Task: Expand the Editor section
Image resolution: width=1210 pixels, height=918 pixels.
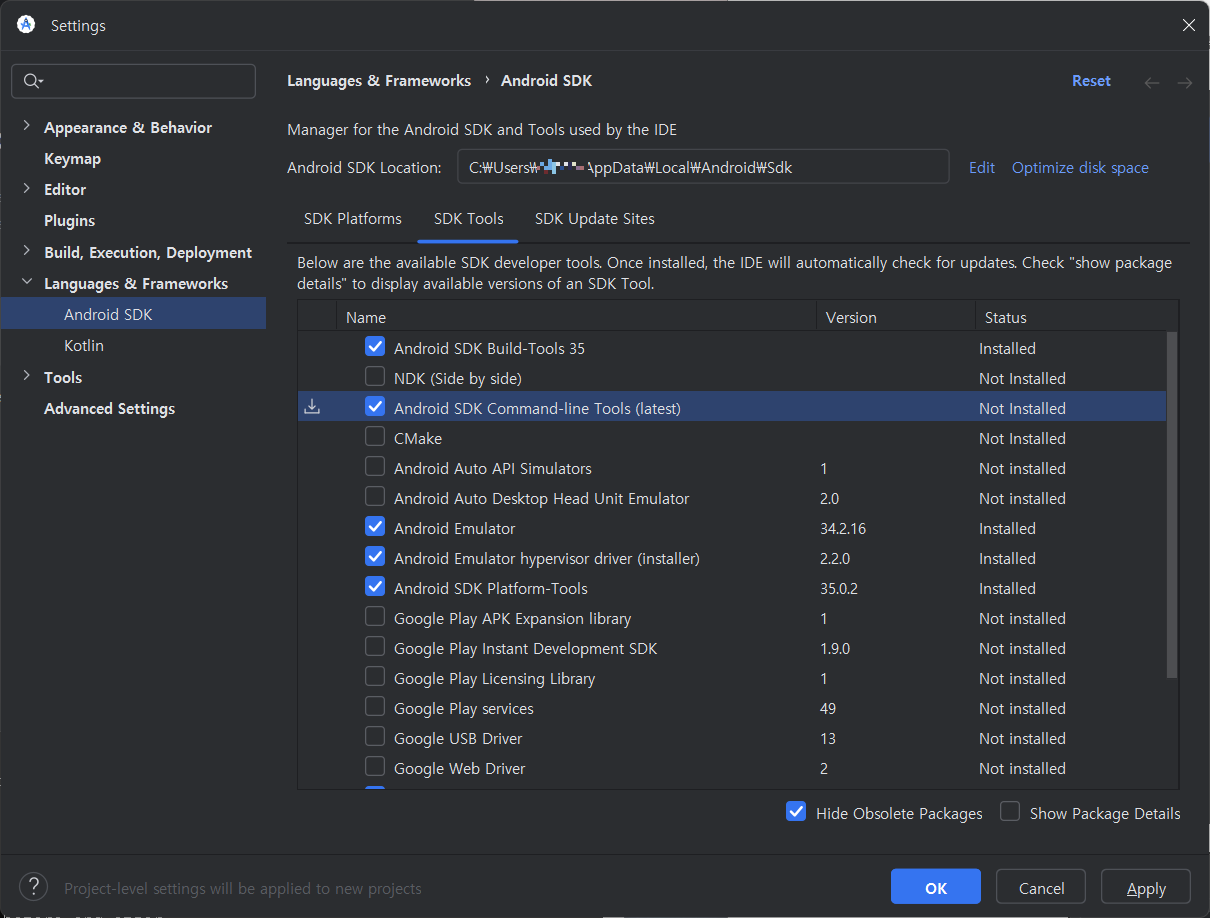Action: tap(26, 189)
